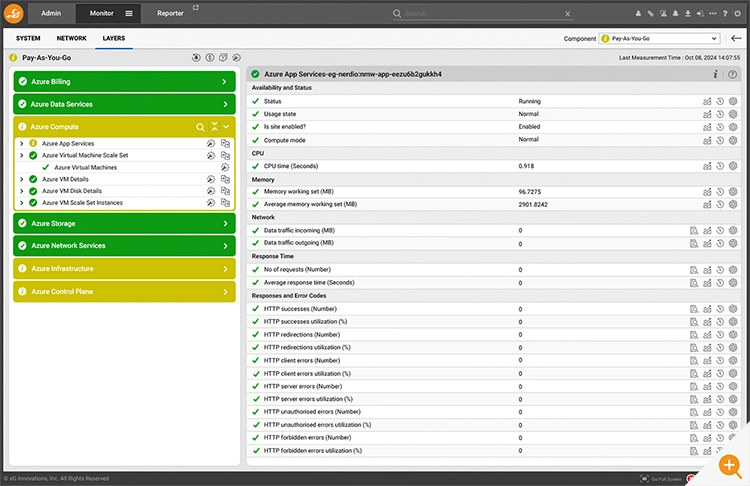The image size is (750, 486).
Task: Open history icon for Average response time
Action: pos(720,283)
